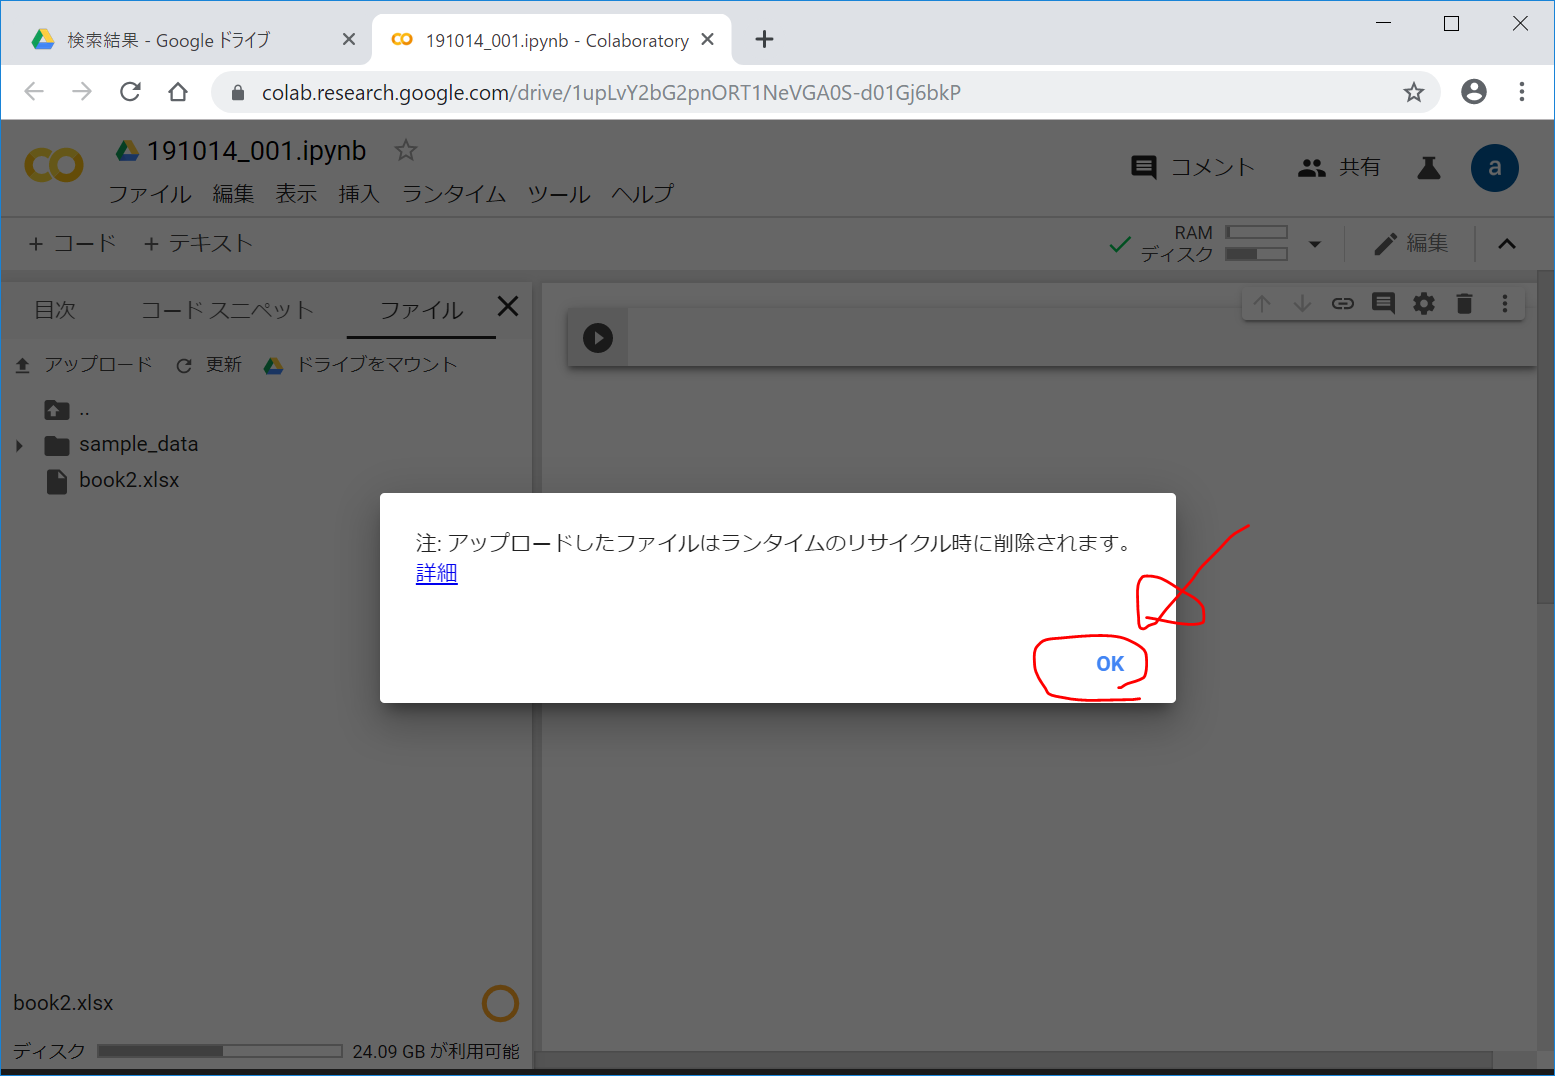Expand the sample_data folder
The height and width of the screenshot is (1076, 1555).
pos(19,445)
